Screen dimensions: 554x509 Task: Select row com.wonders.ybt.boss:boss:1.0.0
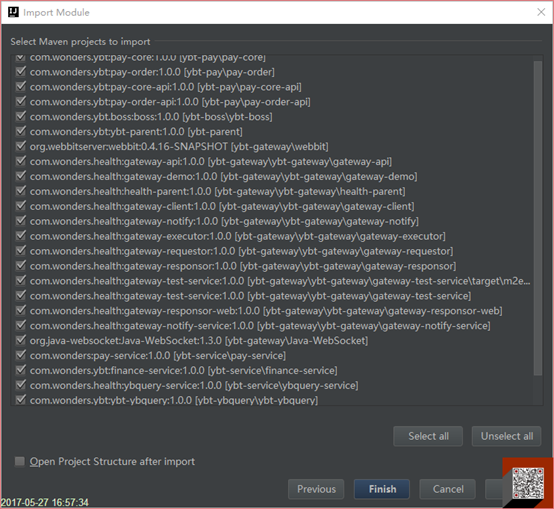273,117
